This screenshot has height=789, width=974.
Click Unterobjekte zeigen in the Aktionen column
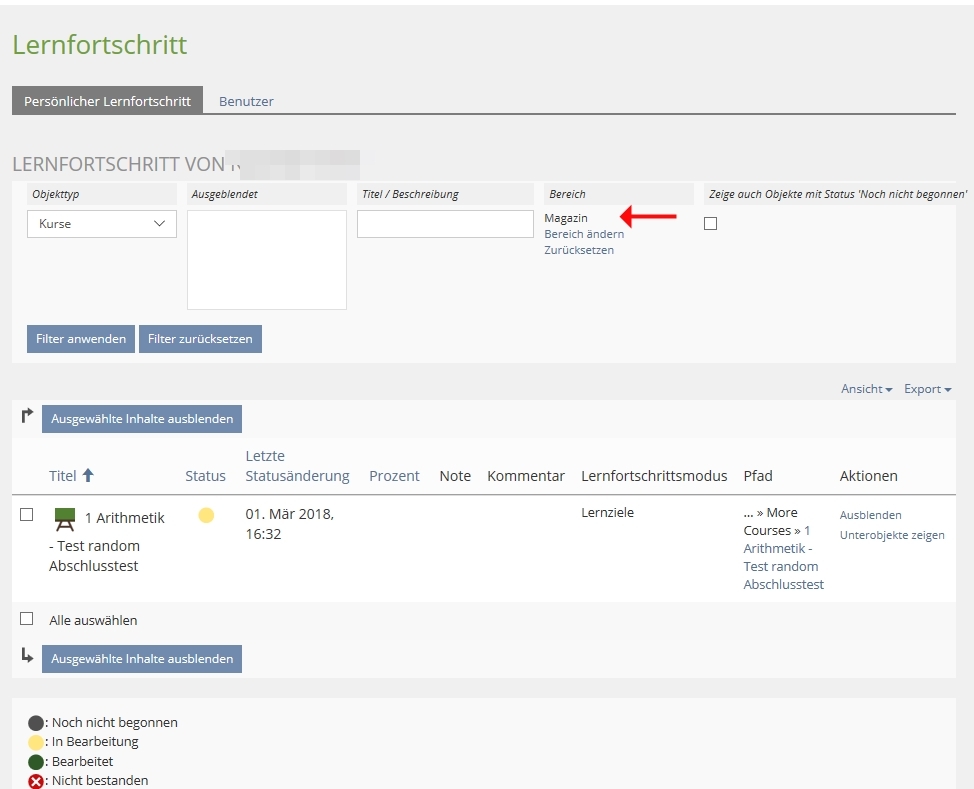(892, 535)
